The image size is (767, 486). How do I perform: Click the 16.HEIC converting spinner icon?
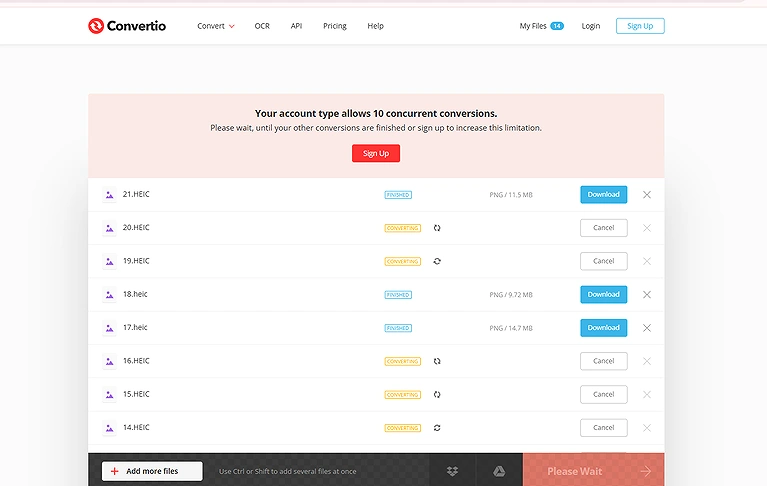coord(437,361)
